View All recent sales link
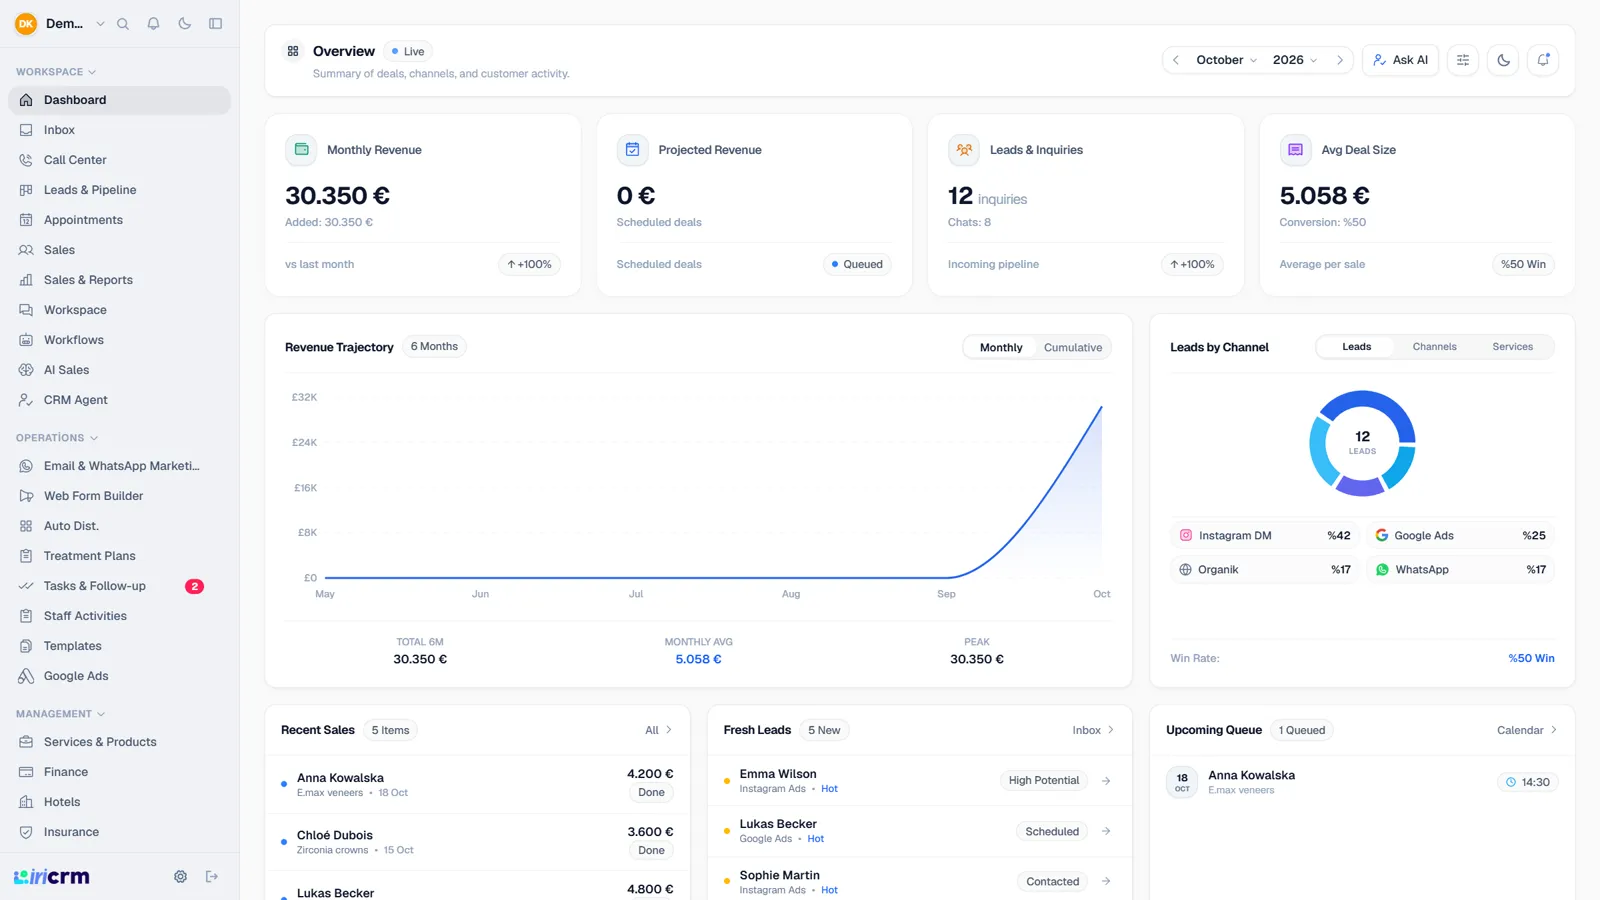 (658, 730)
